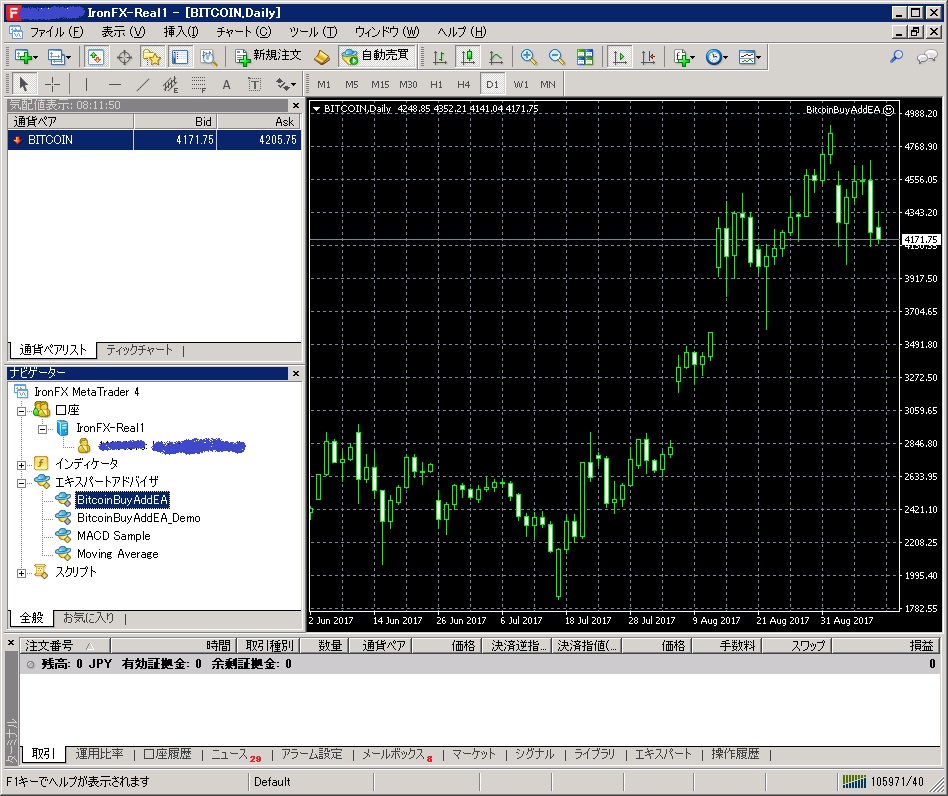Switch to H4 timeframe
The height and width of the screenshot is (796, 948).
click(463, 85)
